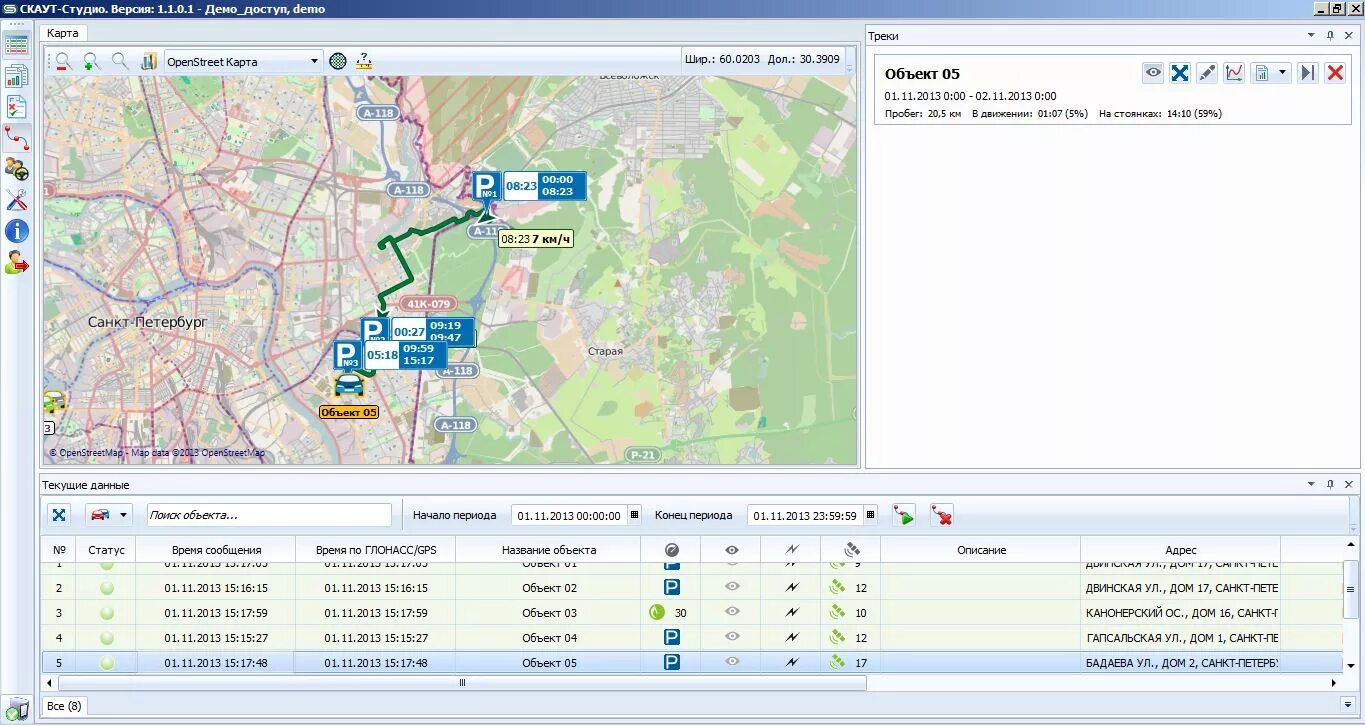Select the tracks route icon in the sidebar
Viewport: 1365px width, 726px height.
point(16,138)
